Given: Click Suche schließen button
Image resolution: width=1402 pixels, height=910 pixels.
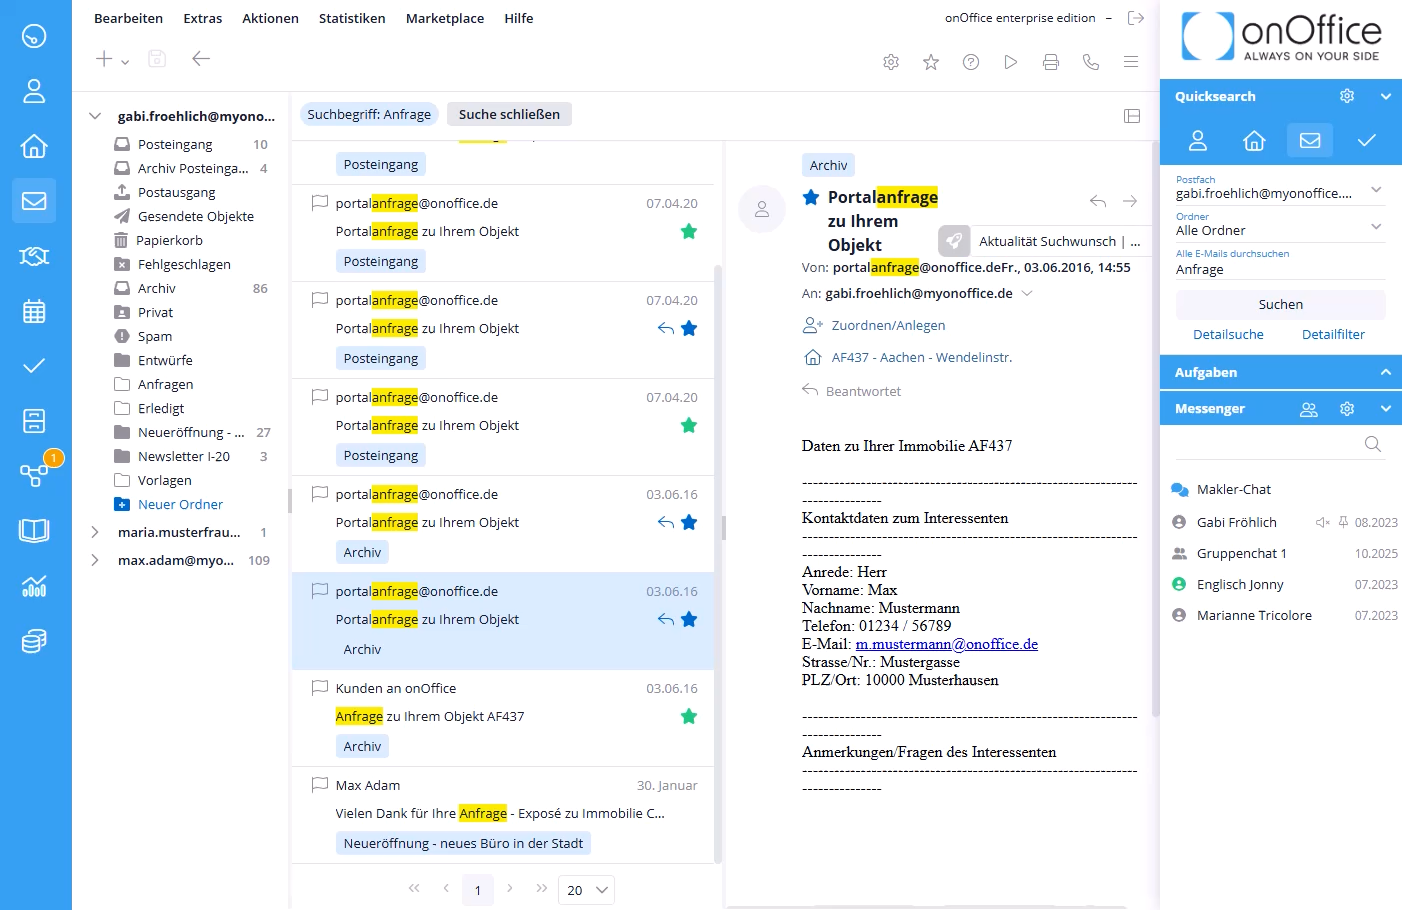Looking at the screenshot, I should pos(509,114).
